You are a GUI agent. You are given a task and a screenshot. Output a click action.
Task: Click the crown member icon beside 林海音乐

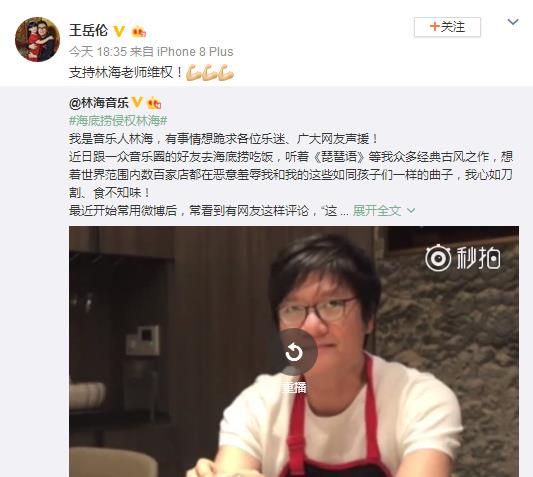pos(154,103)
